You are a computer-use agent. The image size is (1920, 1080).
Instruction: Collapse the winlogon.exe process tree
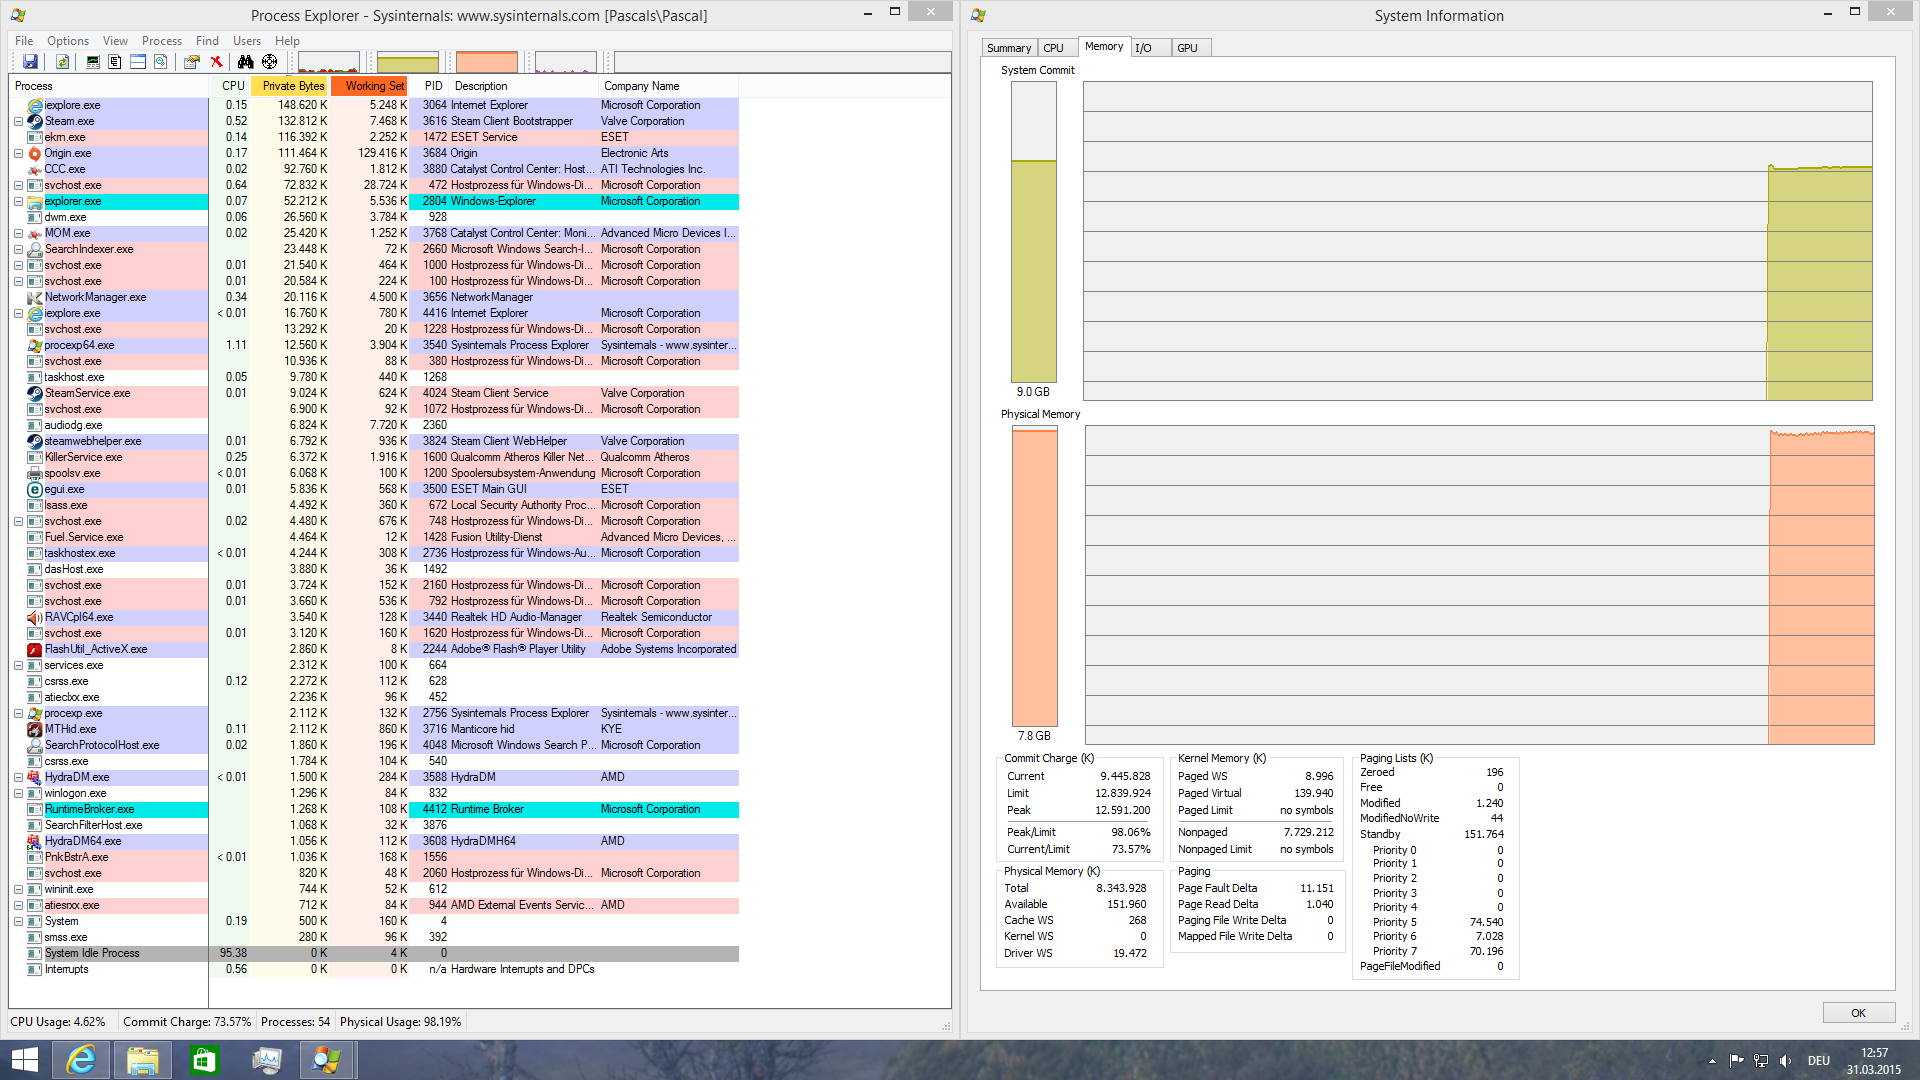click(x=18, y=793)
